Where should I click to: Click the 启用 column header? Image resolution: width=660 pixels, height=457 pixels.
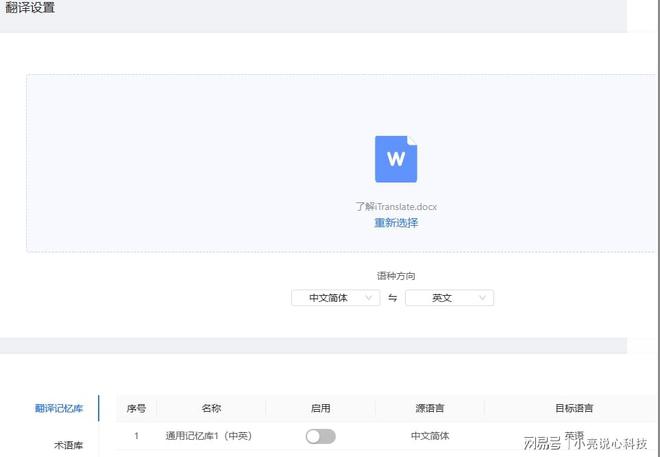[320, 408]
